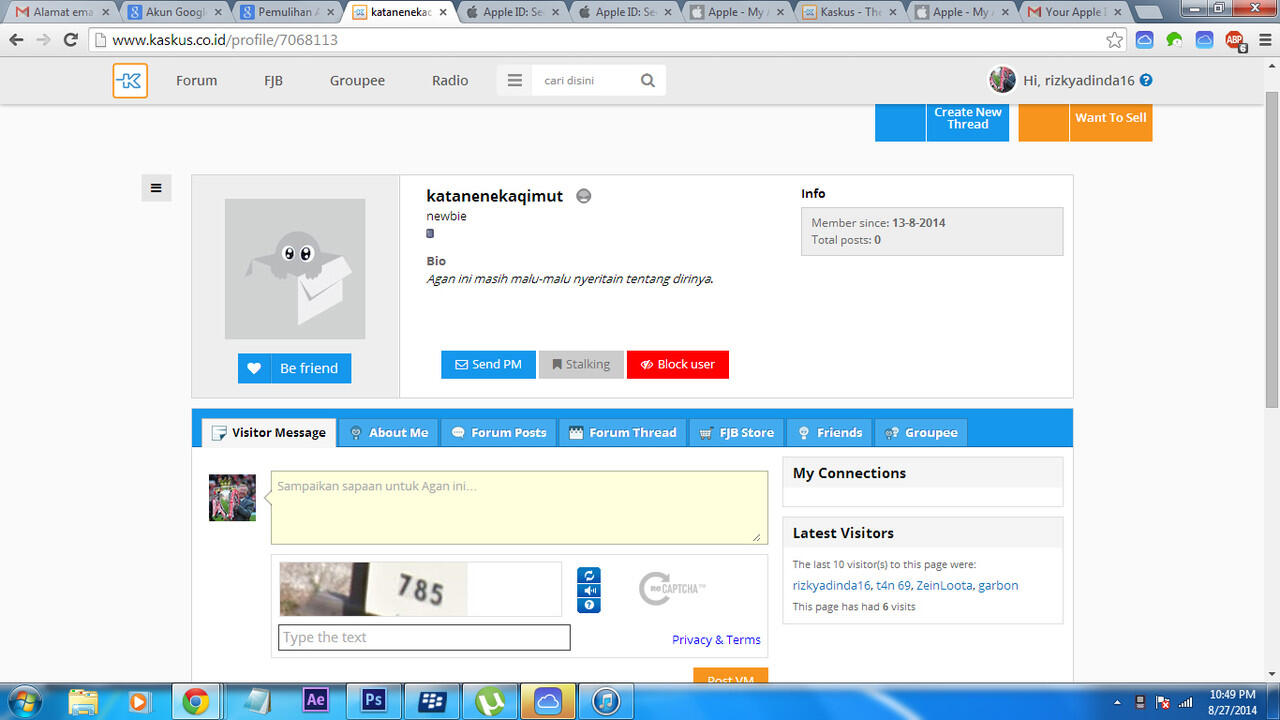This screenshot has height=720, width=1280.
Task: Click the heart icon on Be friend
Action: point(254,368)
